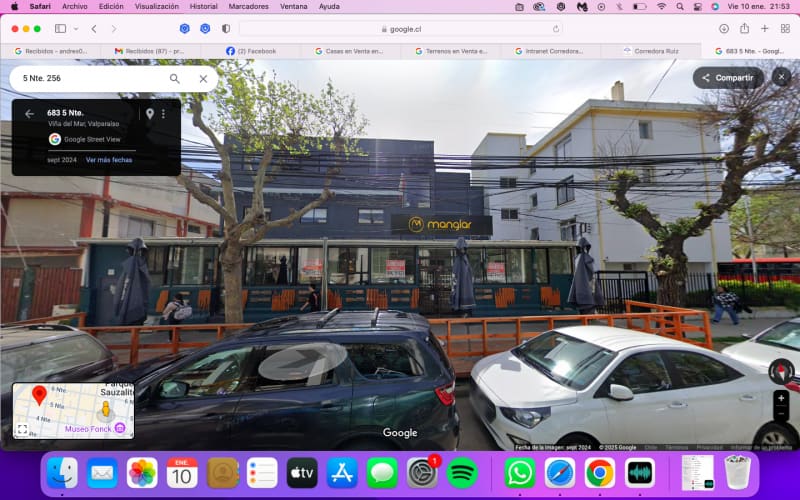Open Spotlight search in menu bar
800x500 pixels.
click(680, 7)
